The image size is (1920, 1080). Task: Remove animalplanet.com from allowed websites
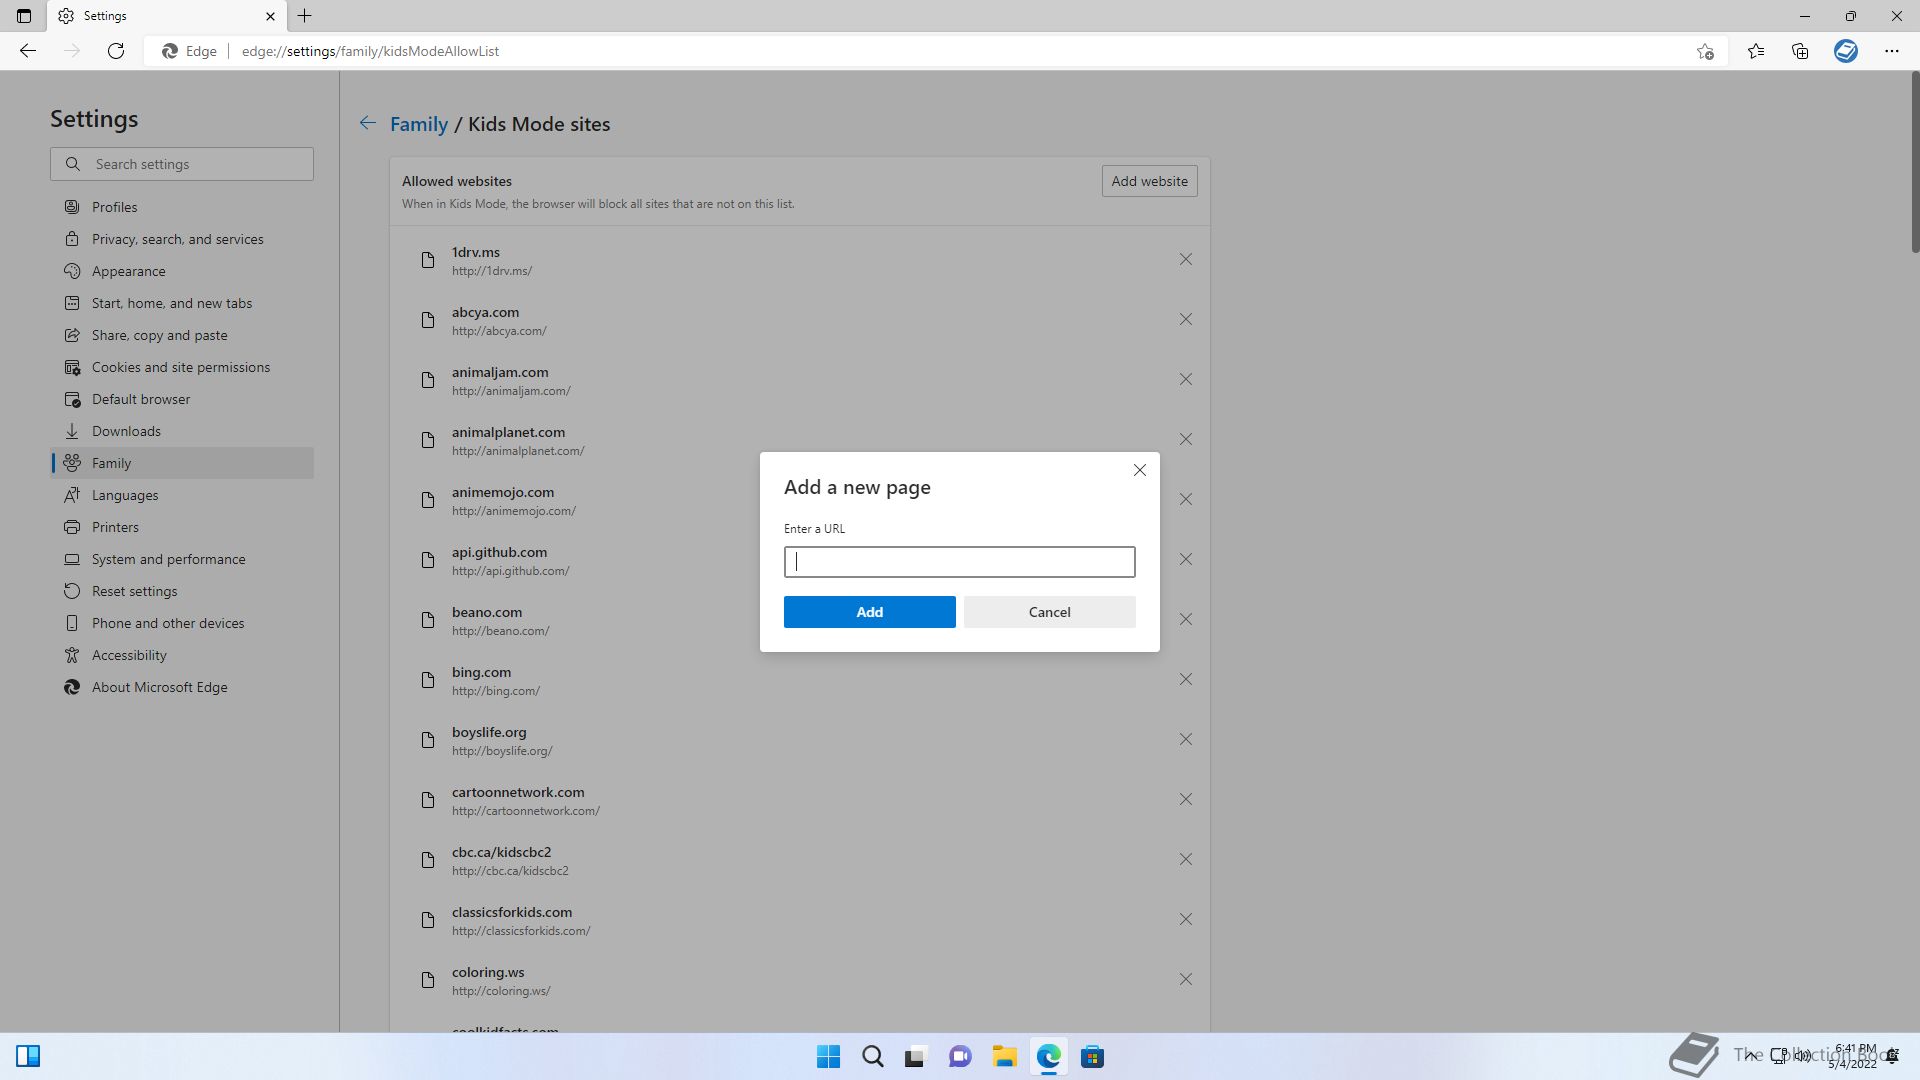pos(1185,439)
